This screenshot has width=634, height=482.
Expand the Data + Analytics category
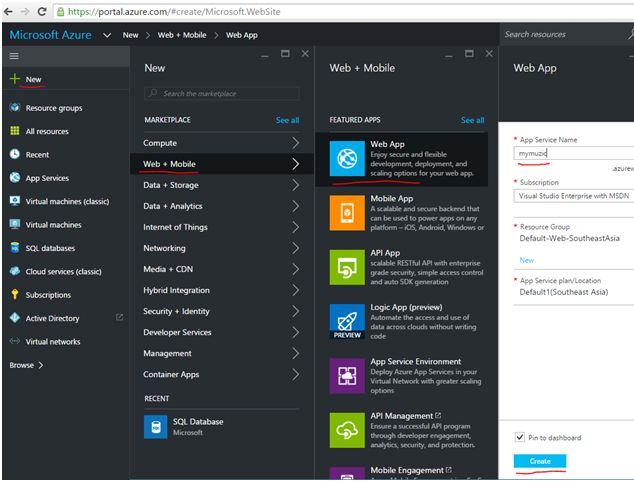click(222, 206)
